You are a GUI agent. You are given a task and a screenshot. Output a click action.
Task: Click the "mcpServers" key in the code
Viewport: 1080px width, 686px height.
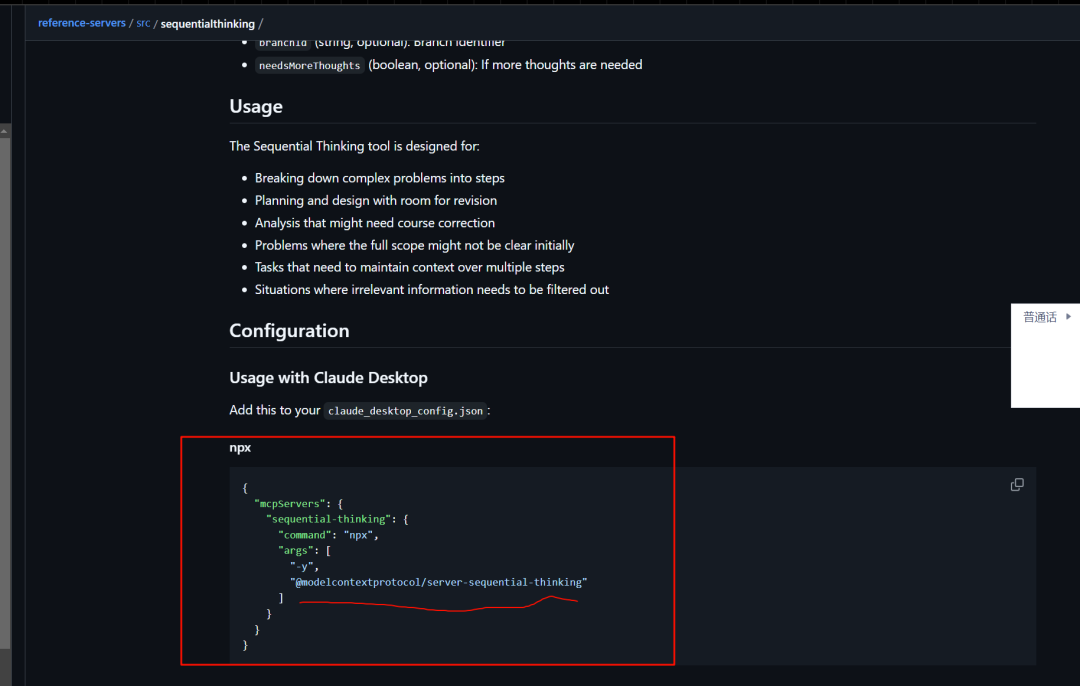286,504
